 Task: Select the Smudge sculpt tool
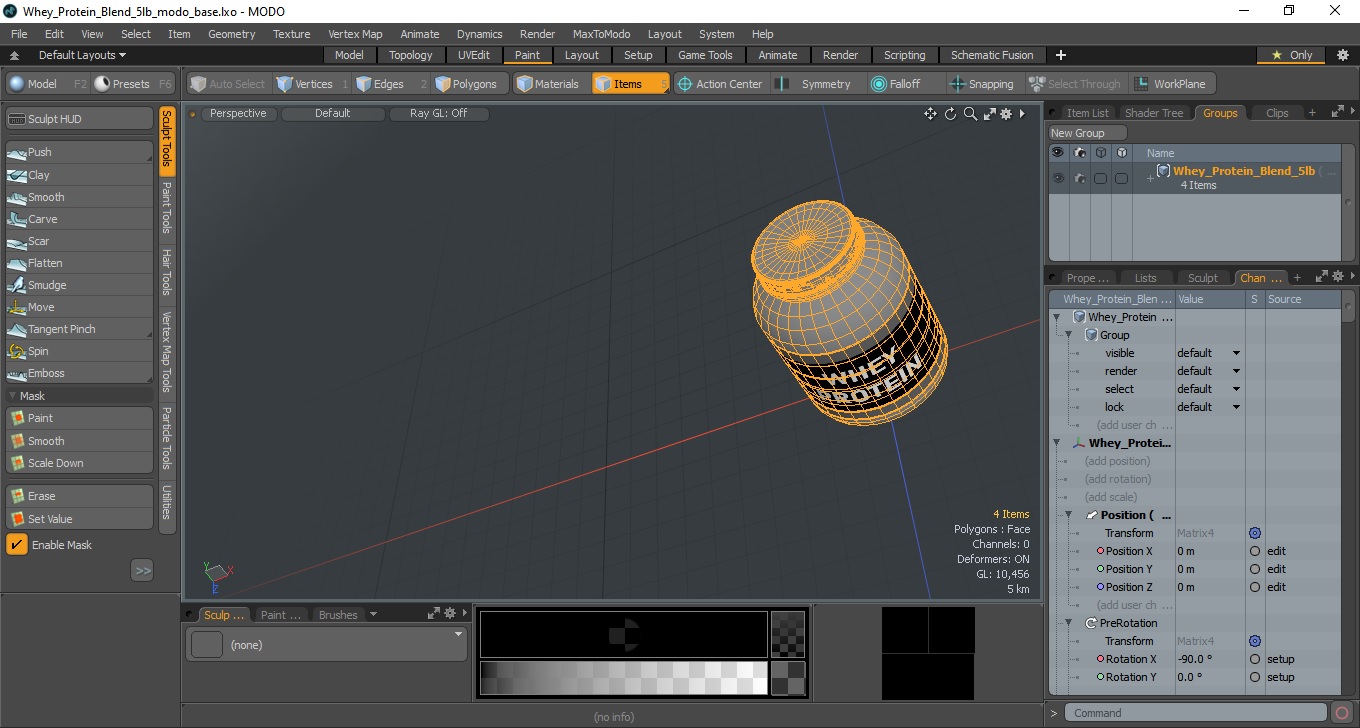tap(80, 285)
